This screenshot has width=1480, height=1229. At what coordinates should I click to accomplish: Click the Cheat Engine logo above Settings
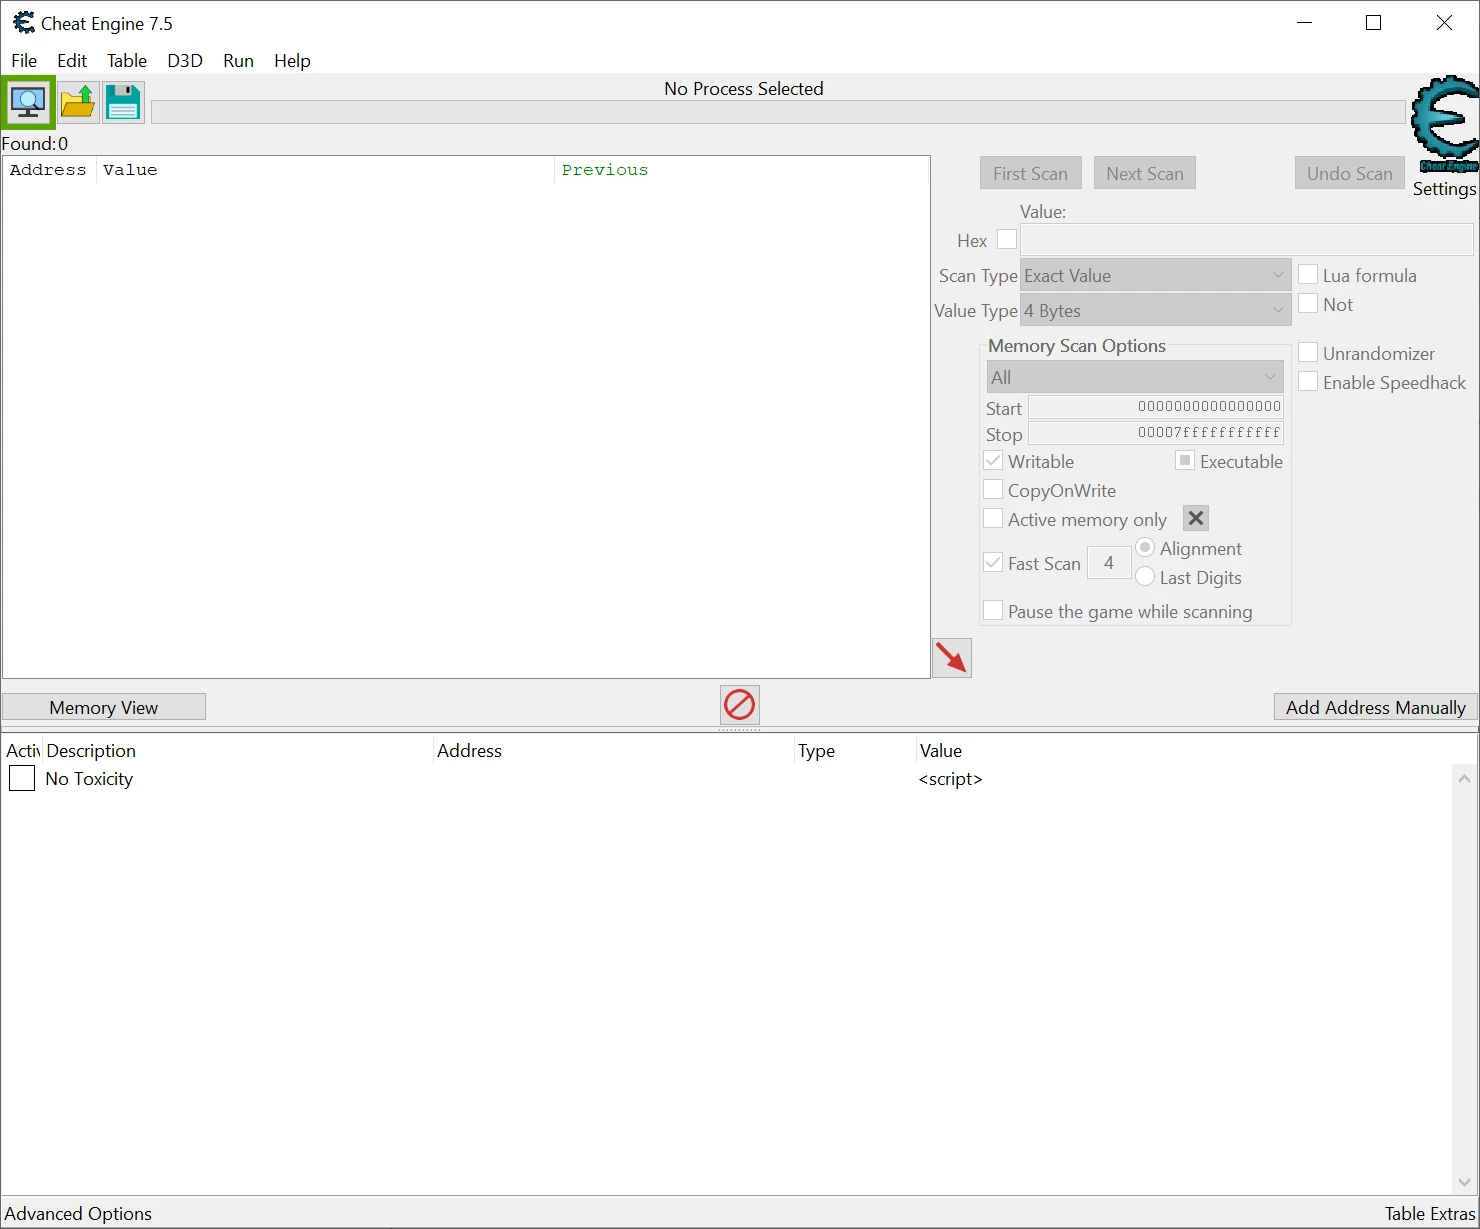(x=1445, y=124)
